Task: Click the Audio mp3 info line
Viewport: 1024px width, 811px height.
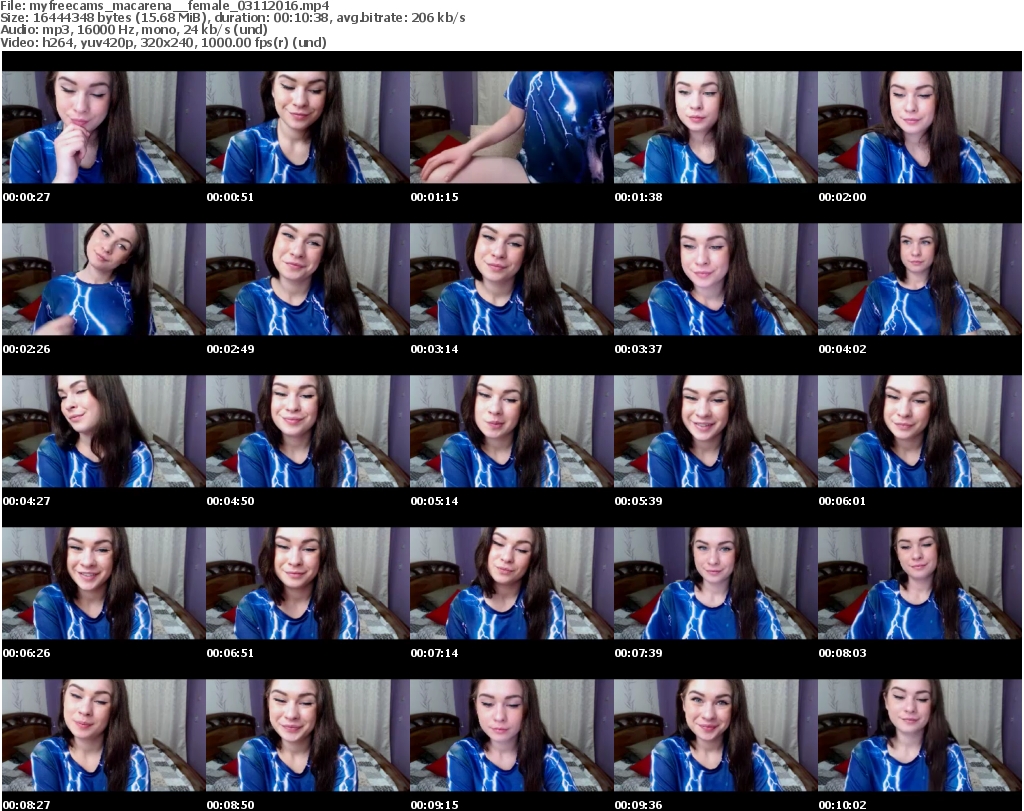Action: (x=134, y=29)
